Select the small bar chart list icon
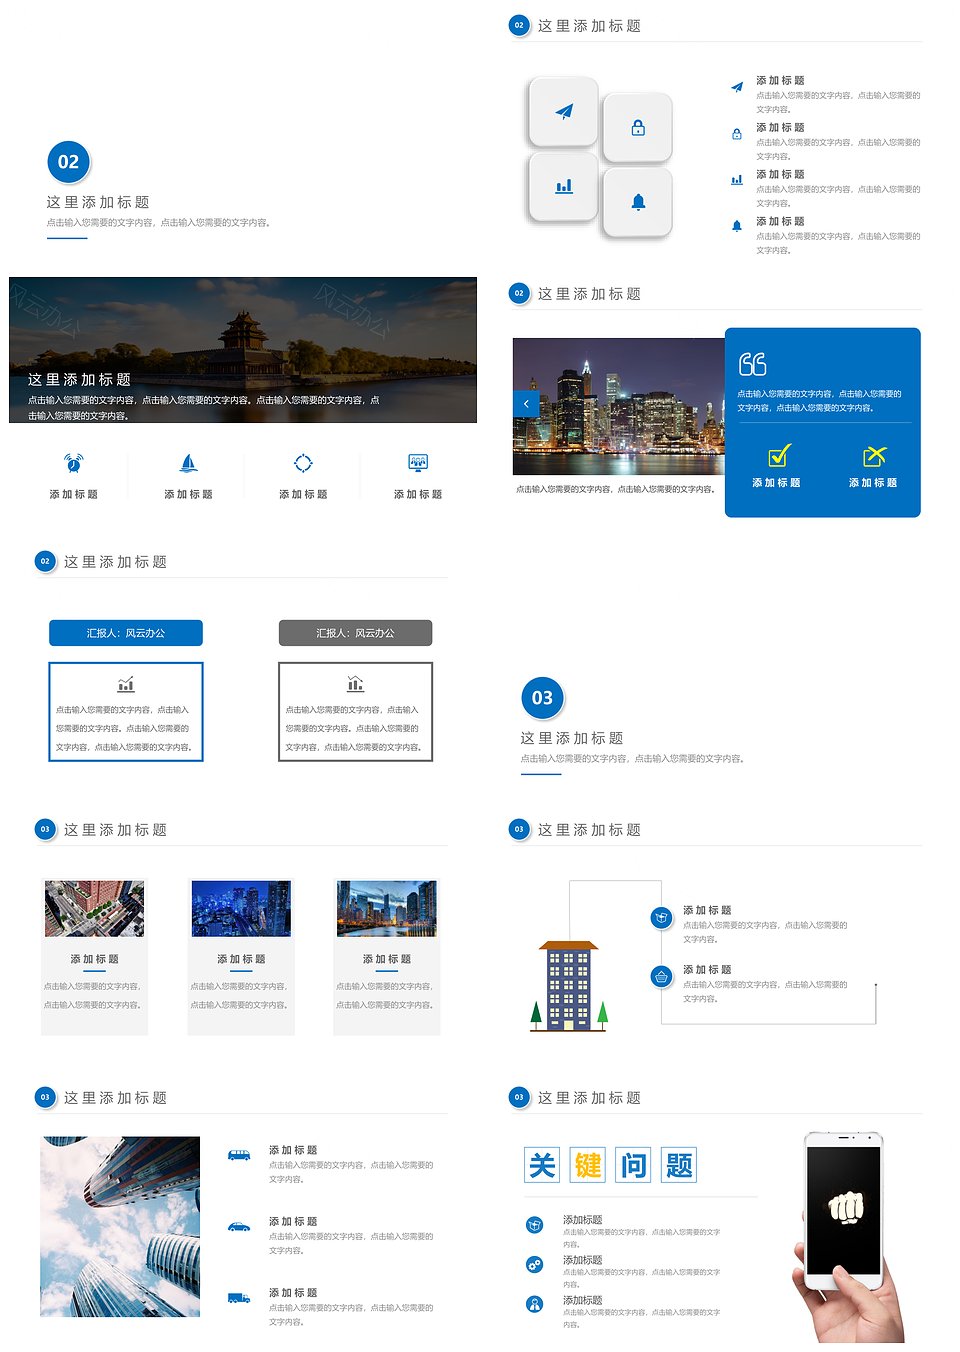 coord(737,180)
